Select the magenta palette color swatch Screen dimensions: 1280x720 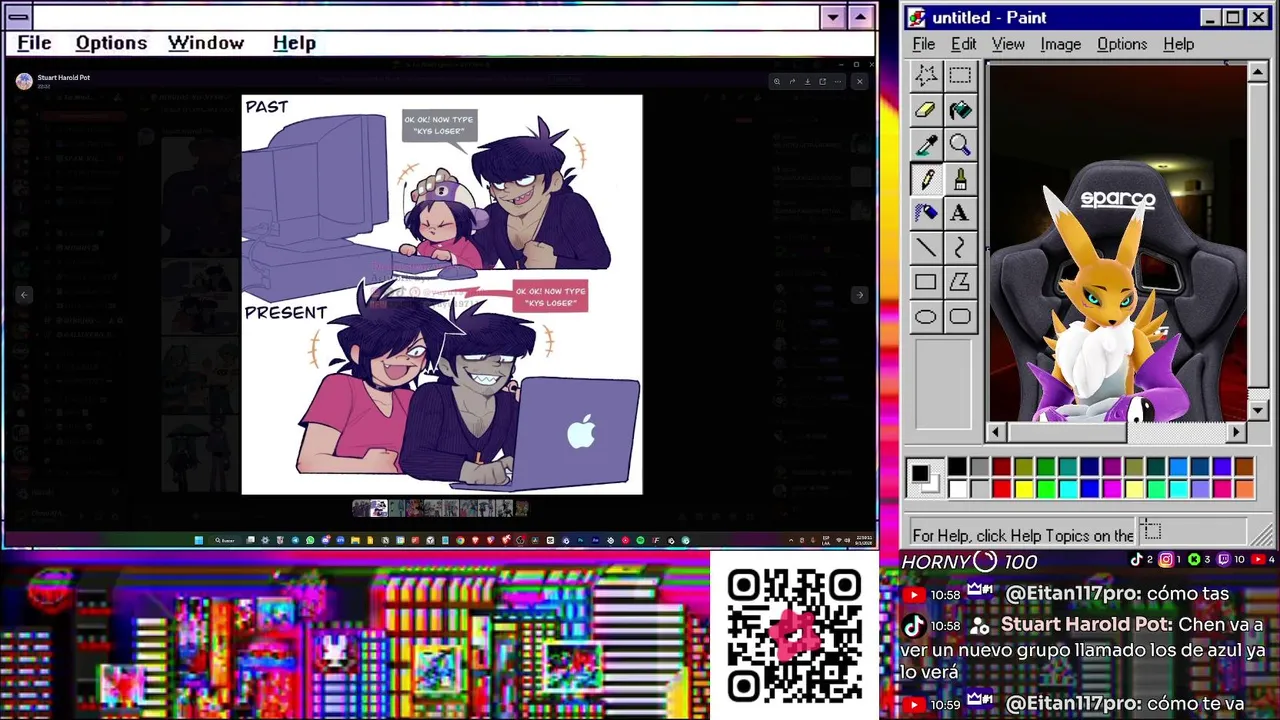click(1112, 488)
